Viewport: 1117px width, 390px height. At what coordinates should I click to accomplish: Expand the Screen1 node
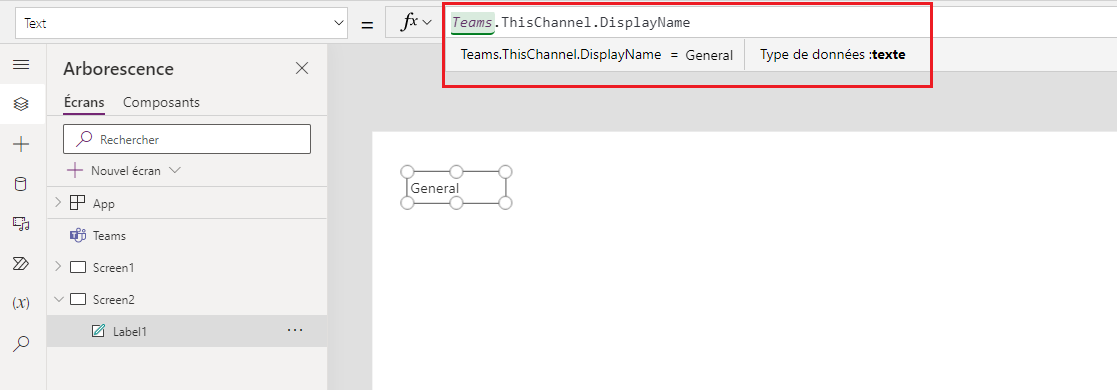(58, 267)
